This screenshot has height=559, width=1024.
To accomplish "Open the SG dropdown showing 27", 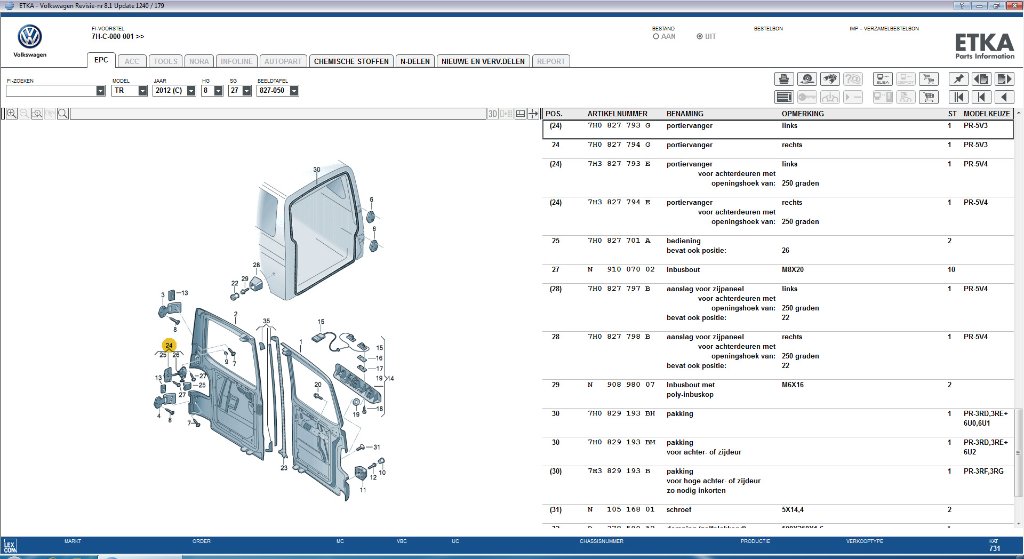I will click(247, 91).
